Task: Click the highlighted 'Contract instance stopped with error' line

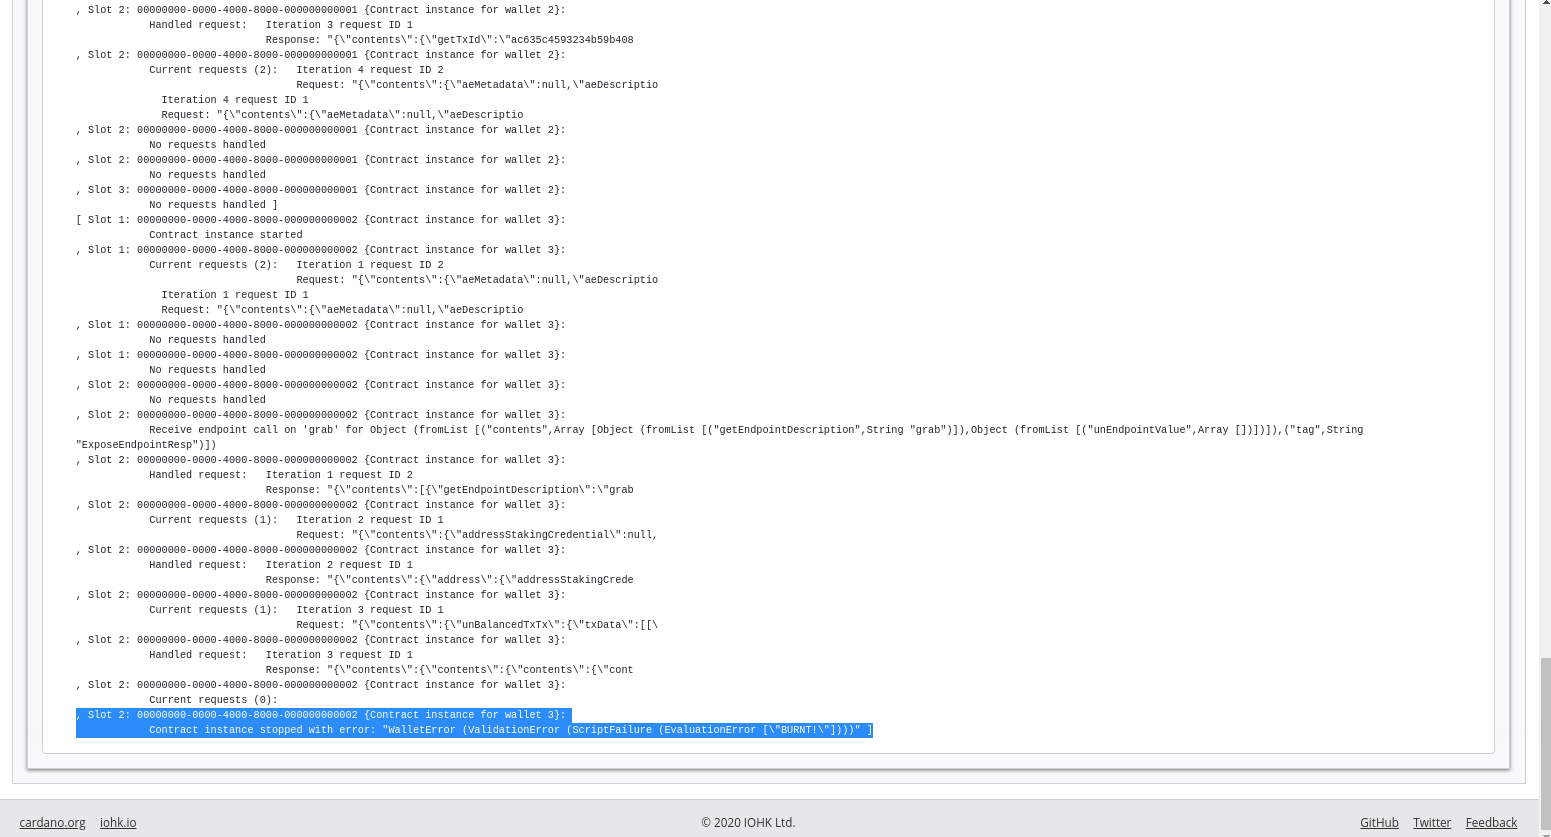Action: [x=510, y=730]
